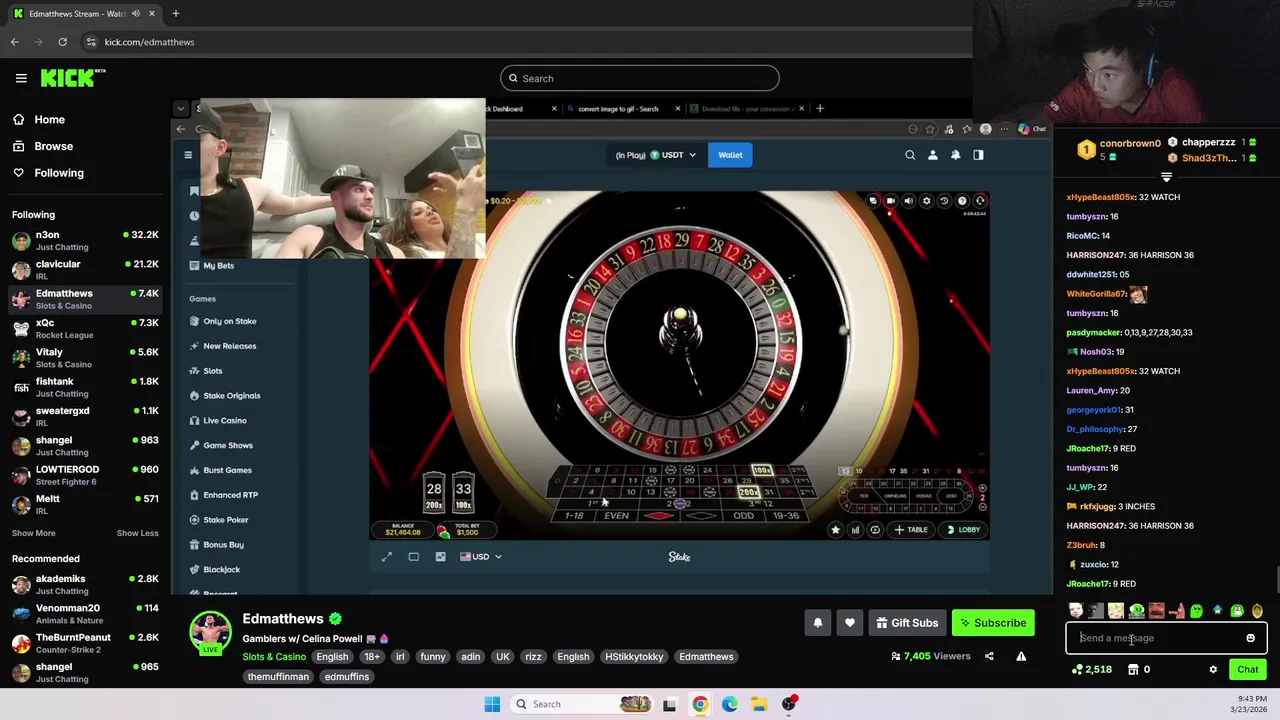Open the roulette live chat icon
The height and width of the screenshot is (720, 1280).
tap(873, 201)
